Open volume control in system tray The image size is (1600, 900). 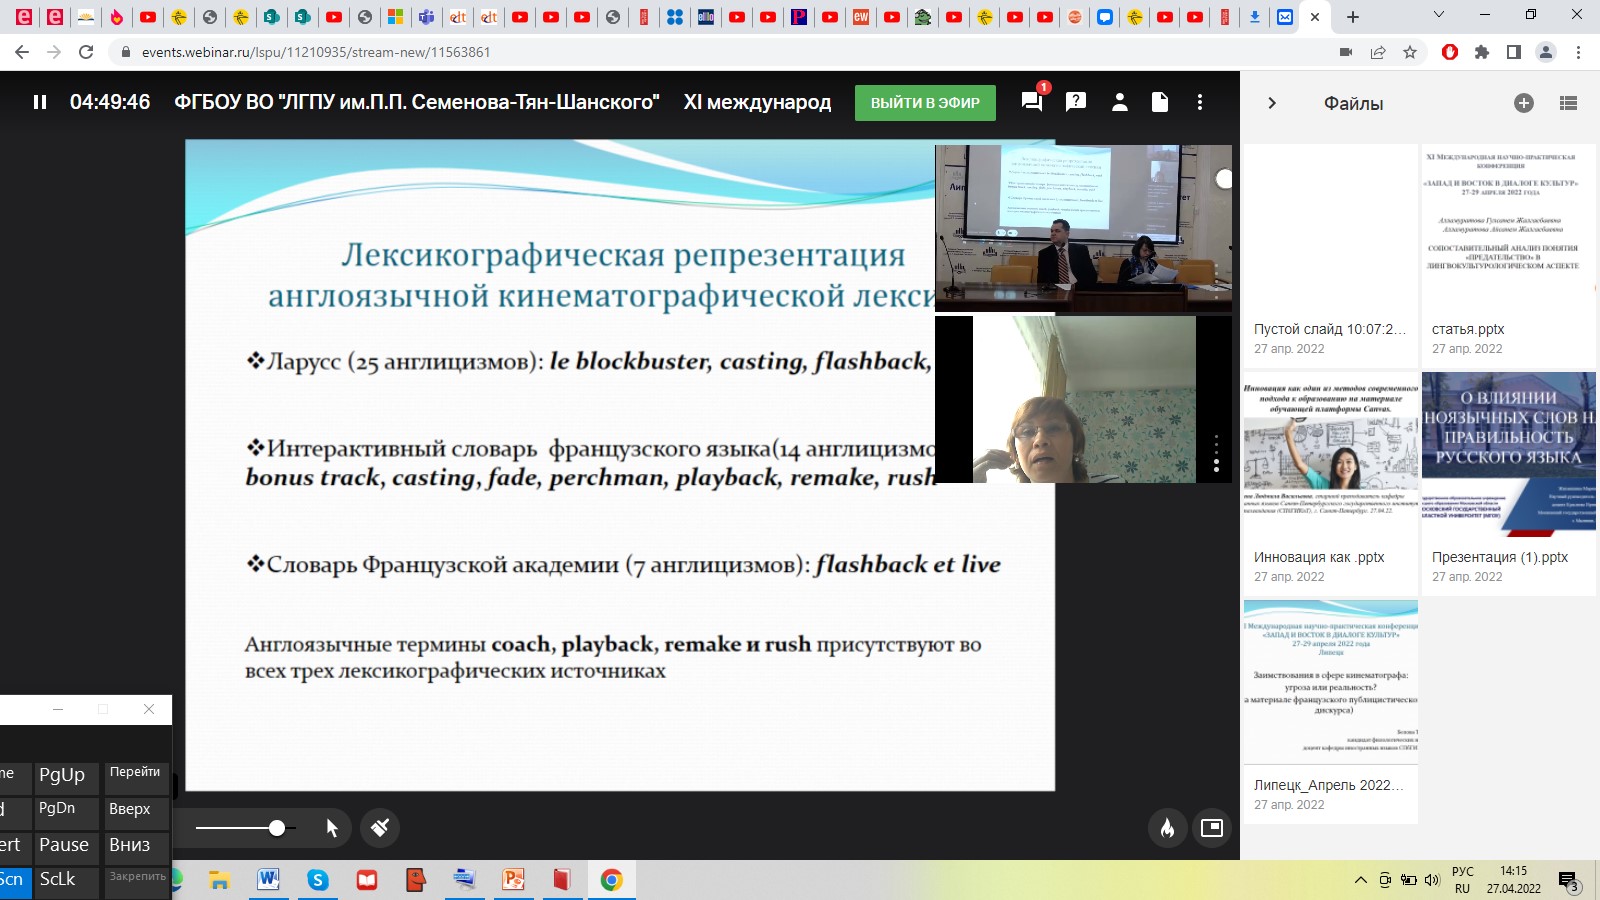click(1431, 880)
